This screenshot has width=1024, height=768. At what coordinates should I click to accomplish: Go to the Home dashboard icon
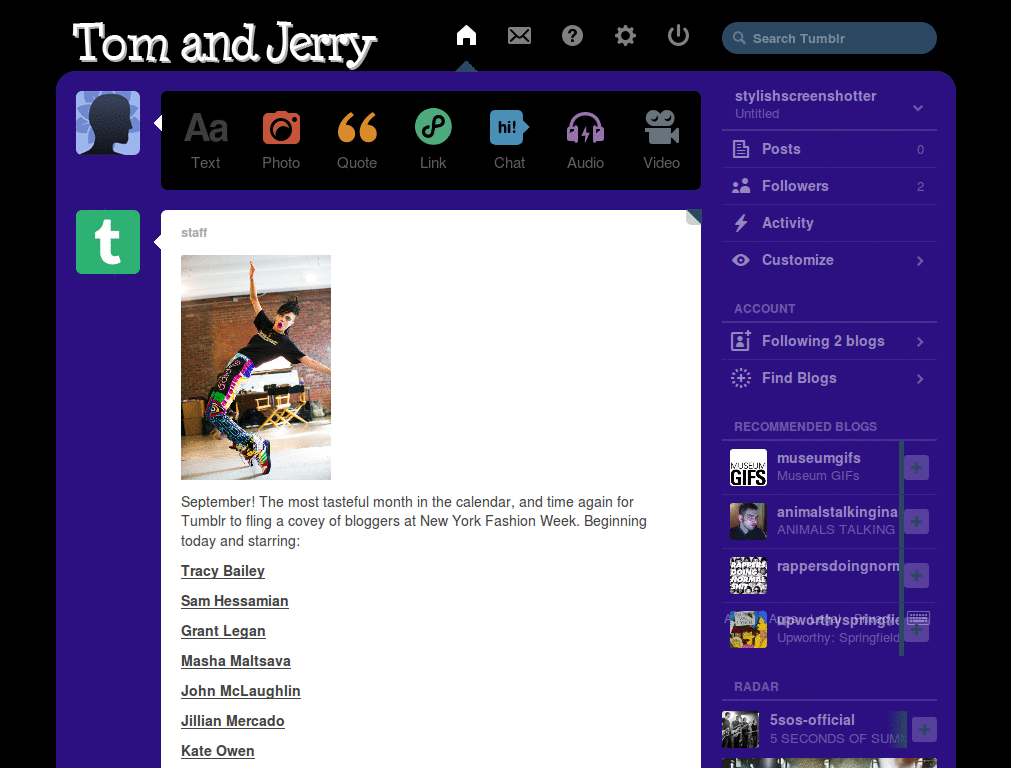click(x=466, y=35)
